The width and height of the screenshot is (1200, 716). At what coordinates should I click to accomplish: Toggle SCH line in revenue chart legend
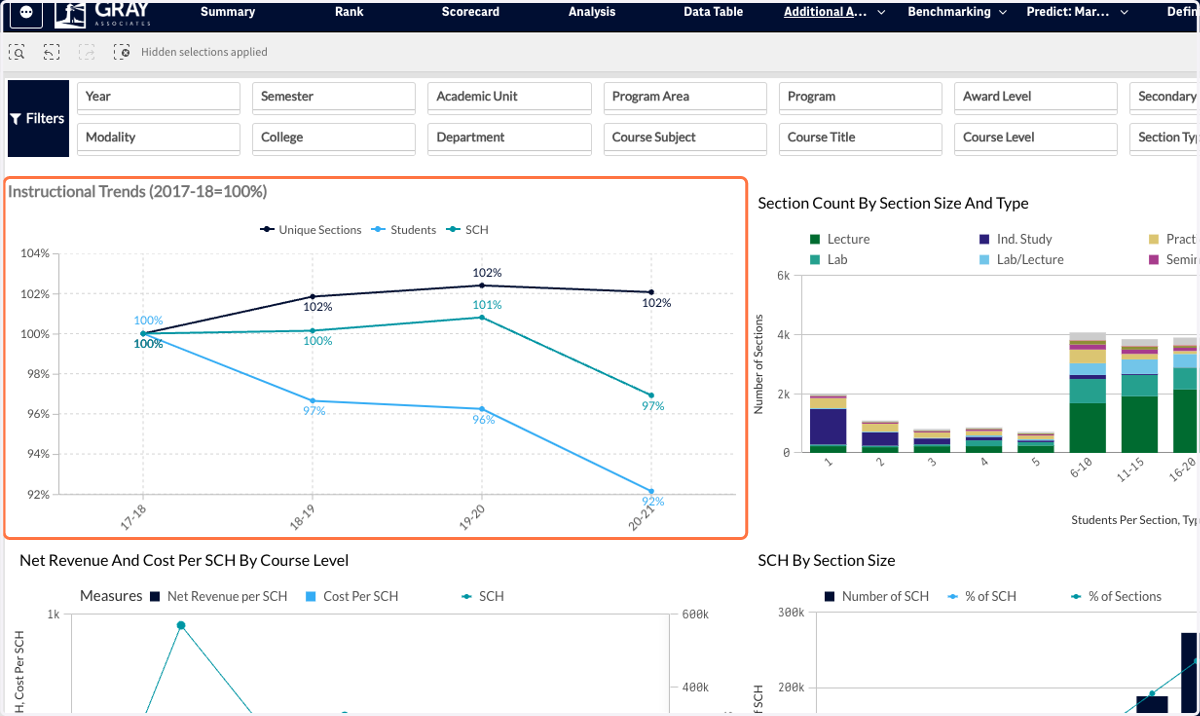click(x=482, y=596)
